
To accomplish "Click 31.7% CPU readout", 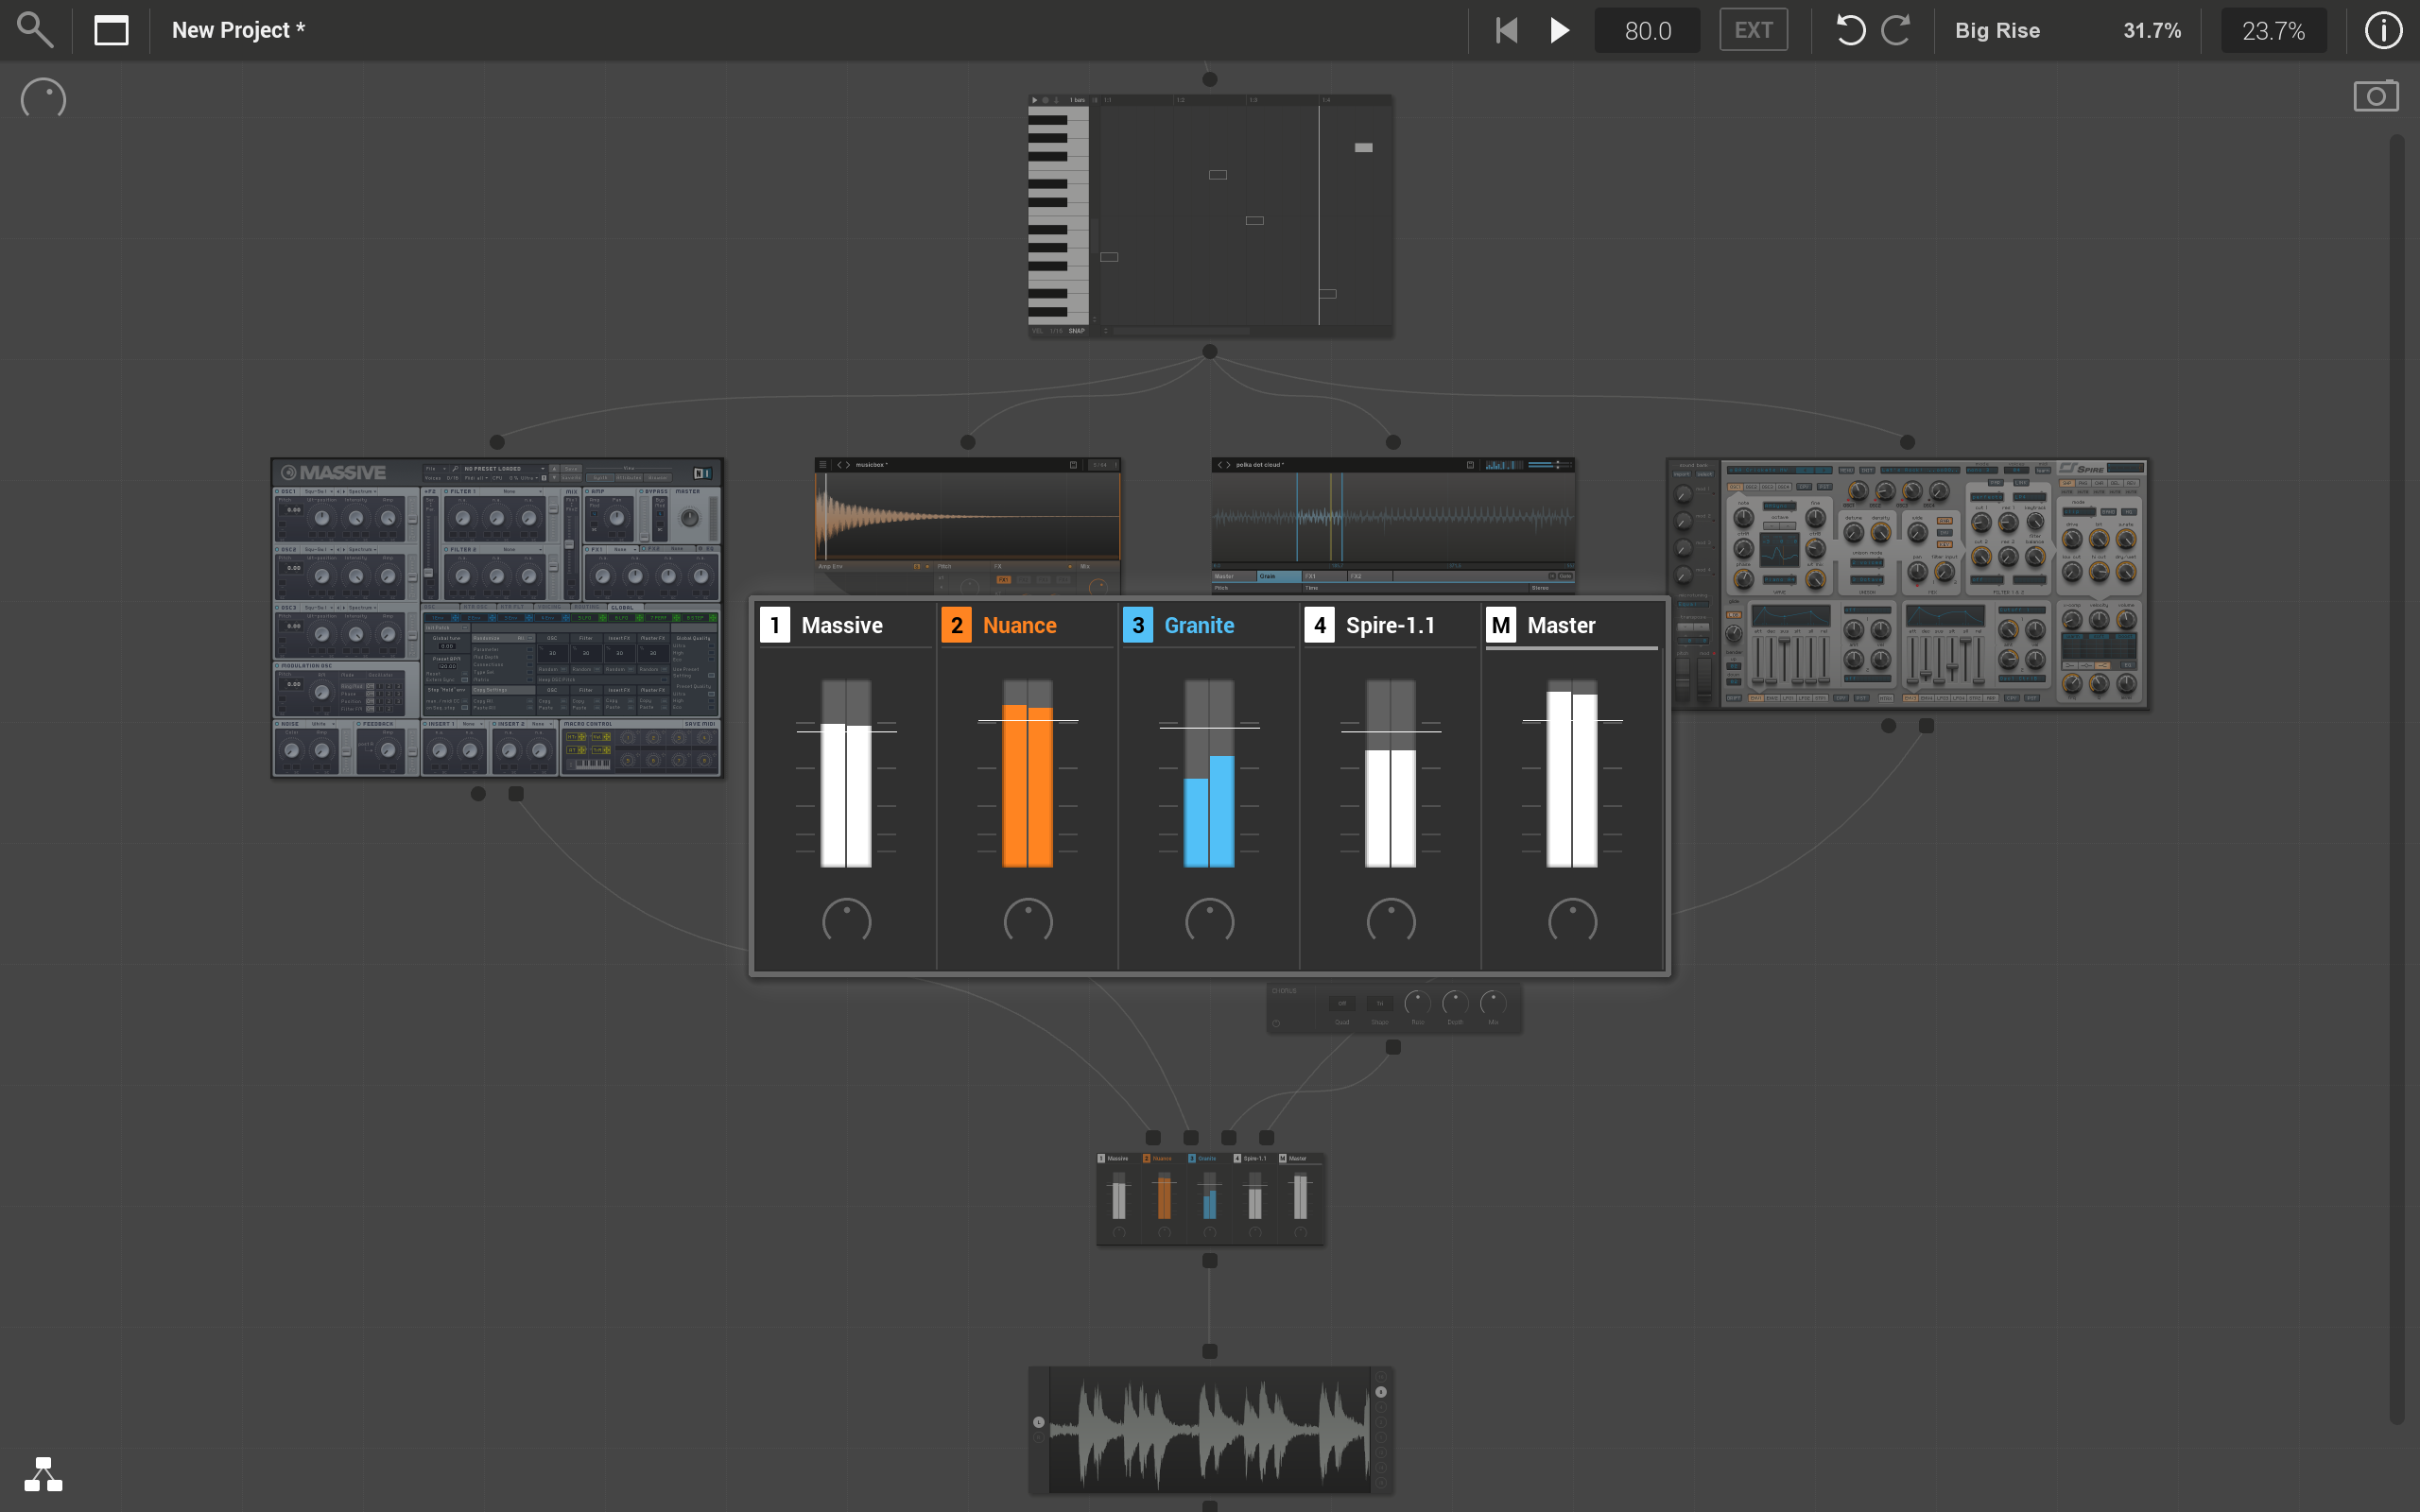I will point(2152,30).
